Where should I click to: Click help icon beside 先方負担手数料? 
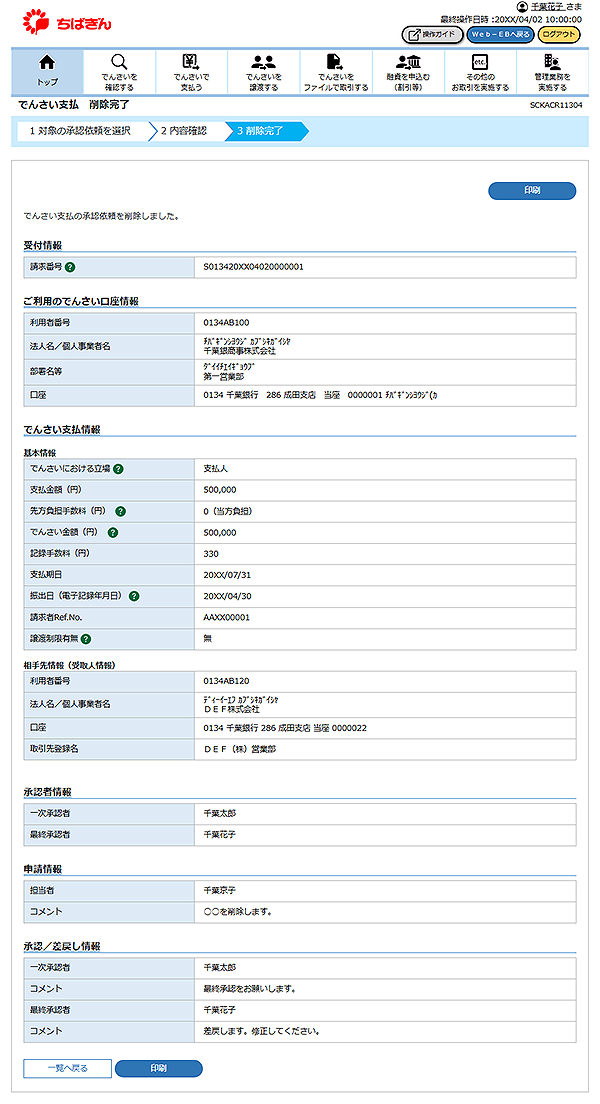coord(121,511)
